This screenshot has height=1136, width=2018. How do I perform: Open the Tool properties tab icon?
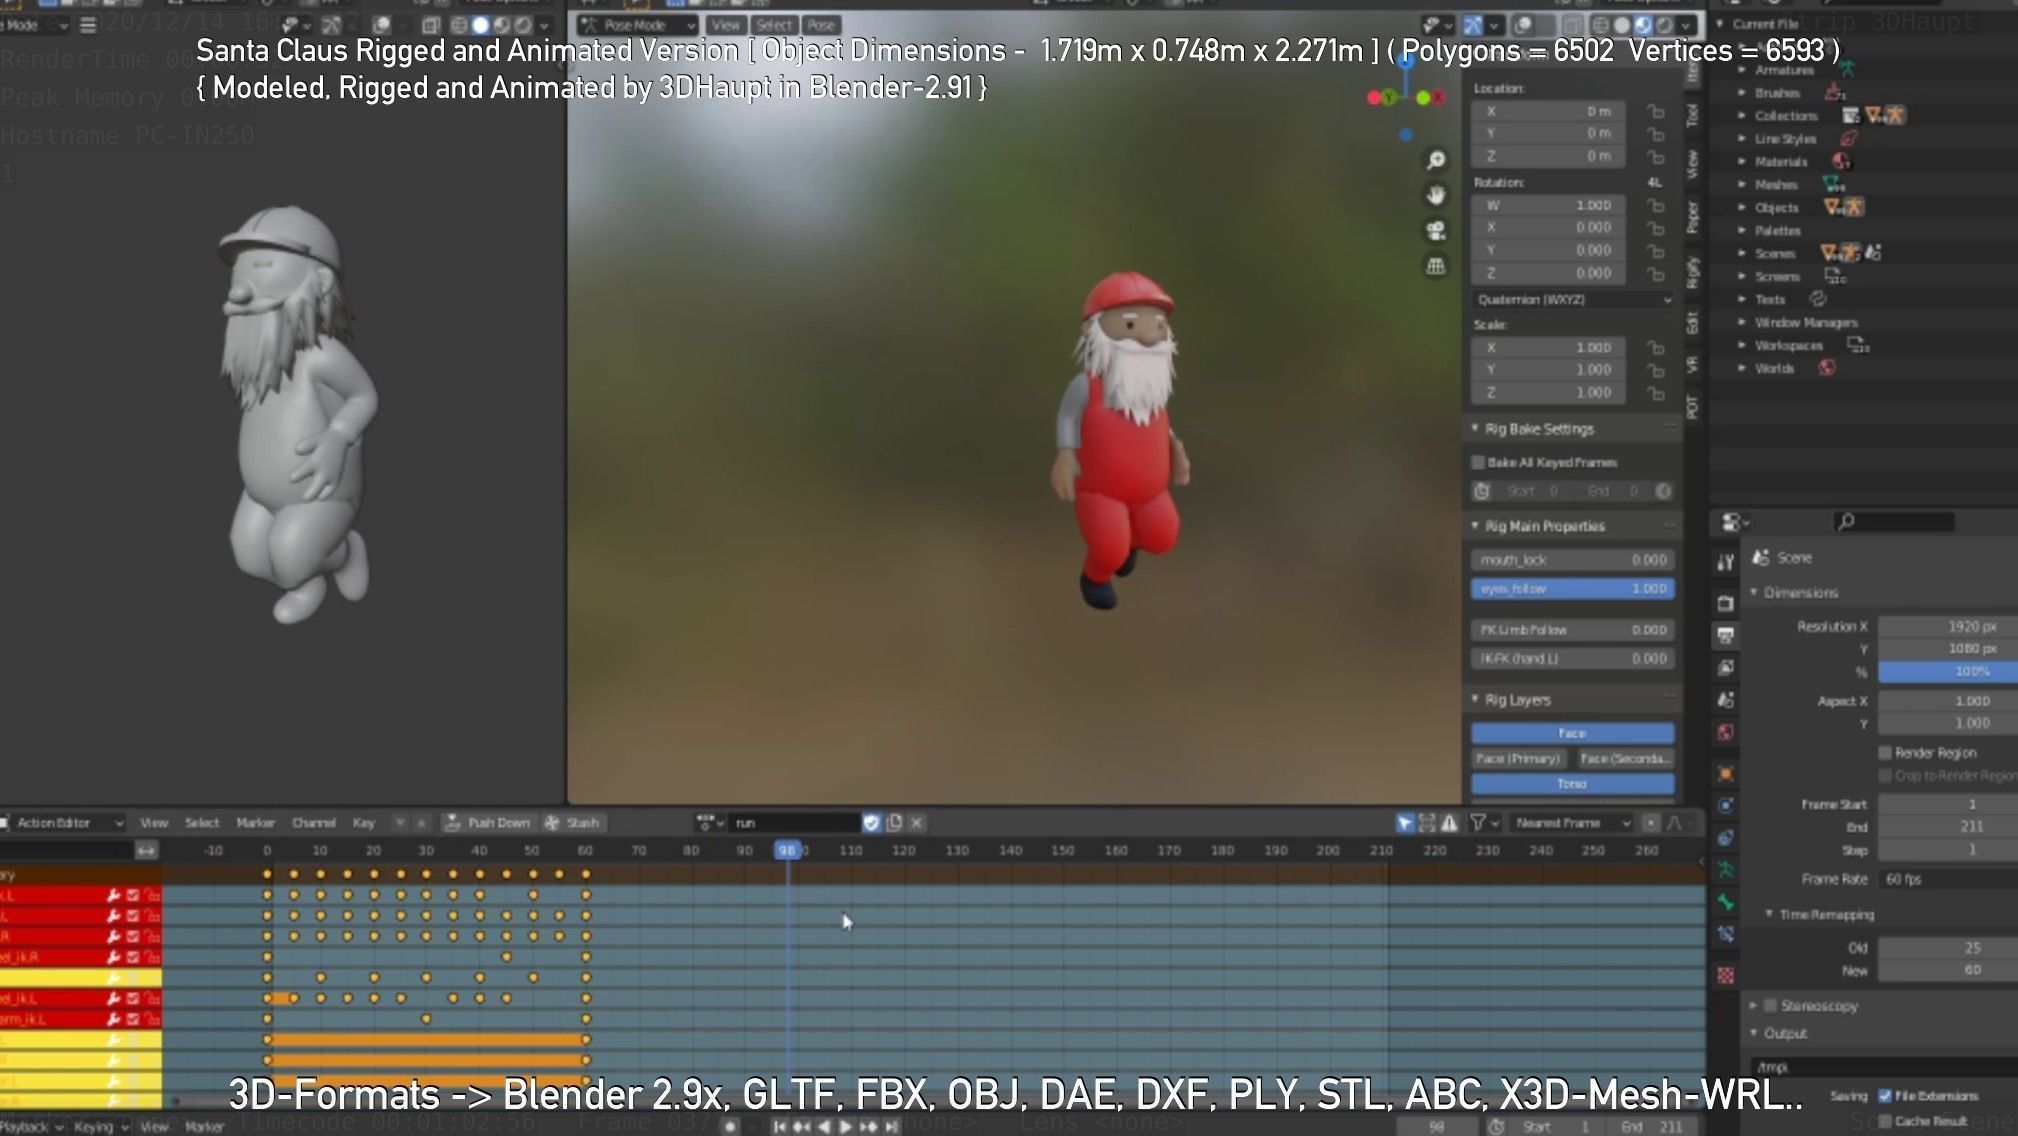coord(1725,563)
